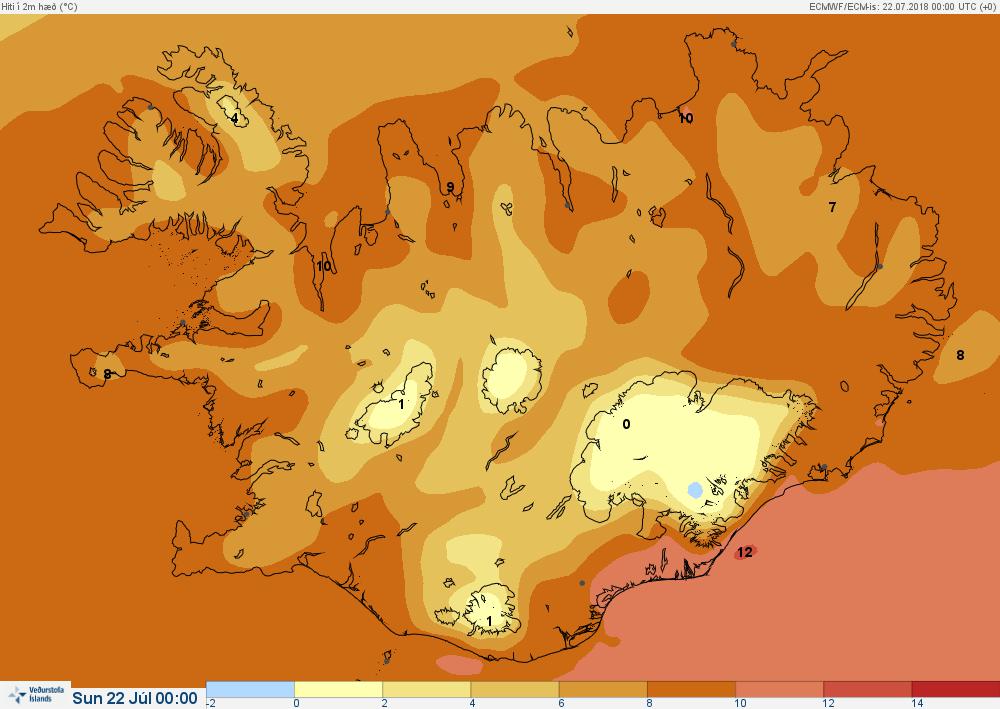This screenshot has width=1000, height=709.
Task: Click the 12 temperature label off the southeast coast
Action: point(744,552)
